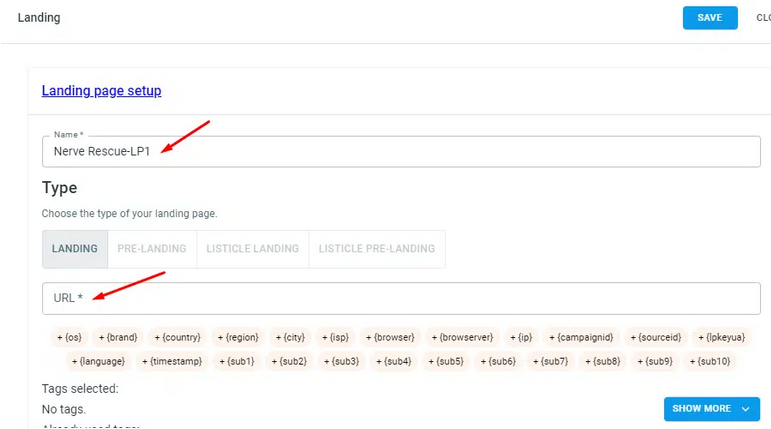
Task: Click 'Choose the type of your landing page.' text
Action: tap(129, 214)
